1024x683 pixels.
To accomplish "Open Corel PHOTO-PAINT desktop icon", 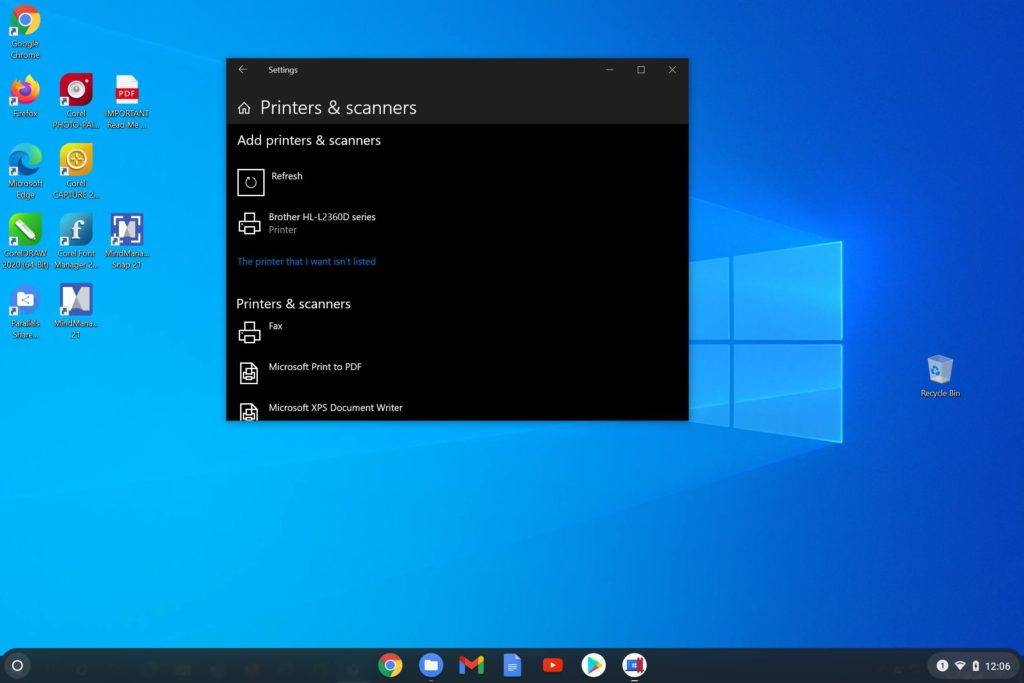I will 76,101.
